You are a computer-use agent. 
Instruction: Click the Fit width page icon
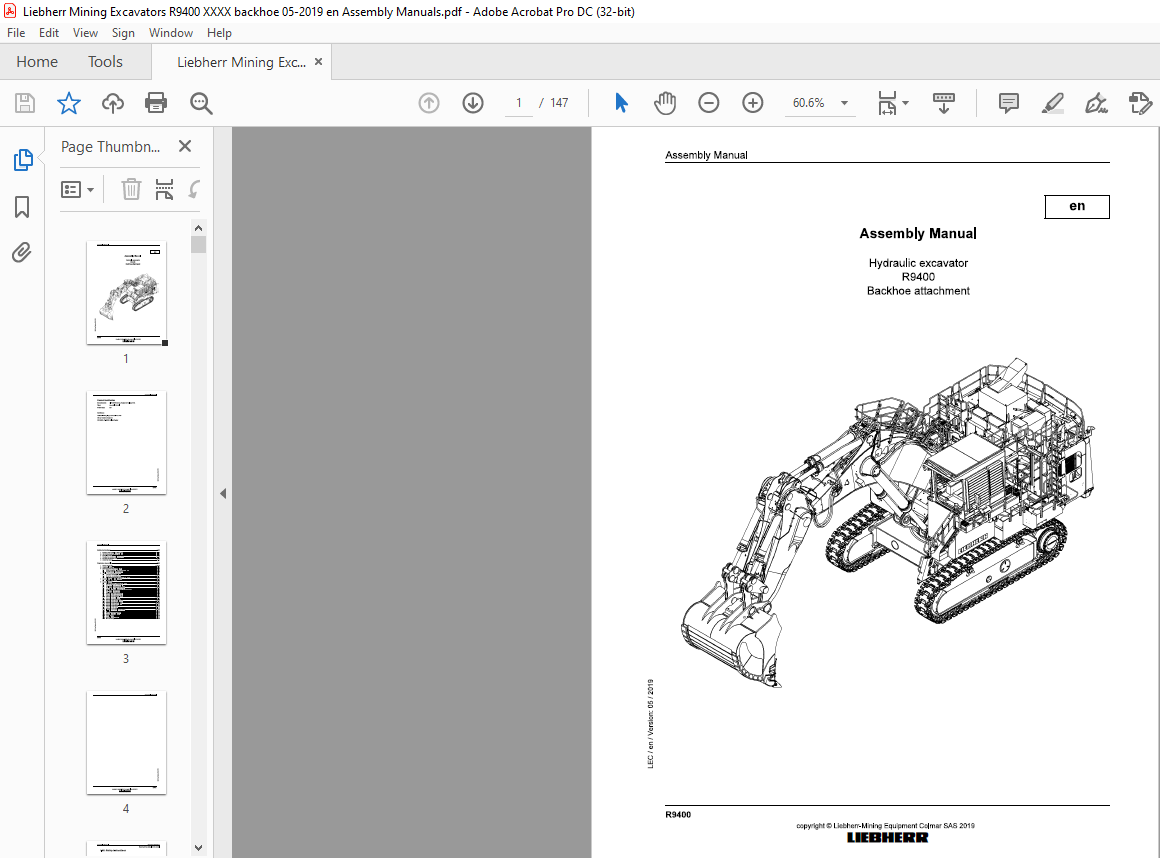[x=887, y=103]
